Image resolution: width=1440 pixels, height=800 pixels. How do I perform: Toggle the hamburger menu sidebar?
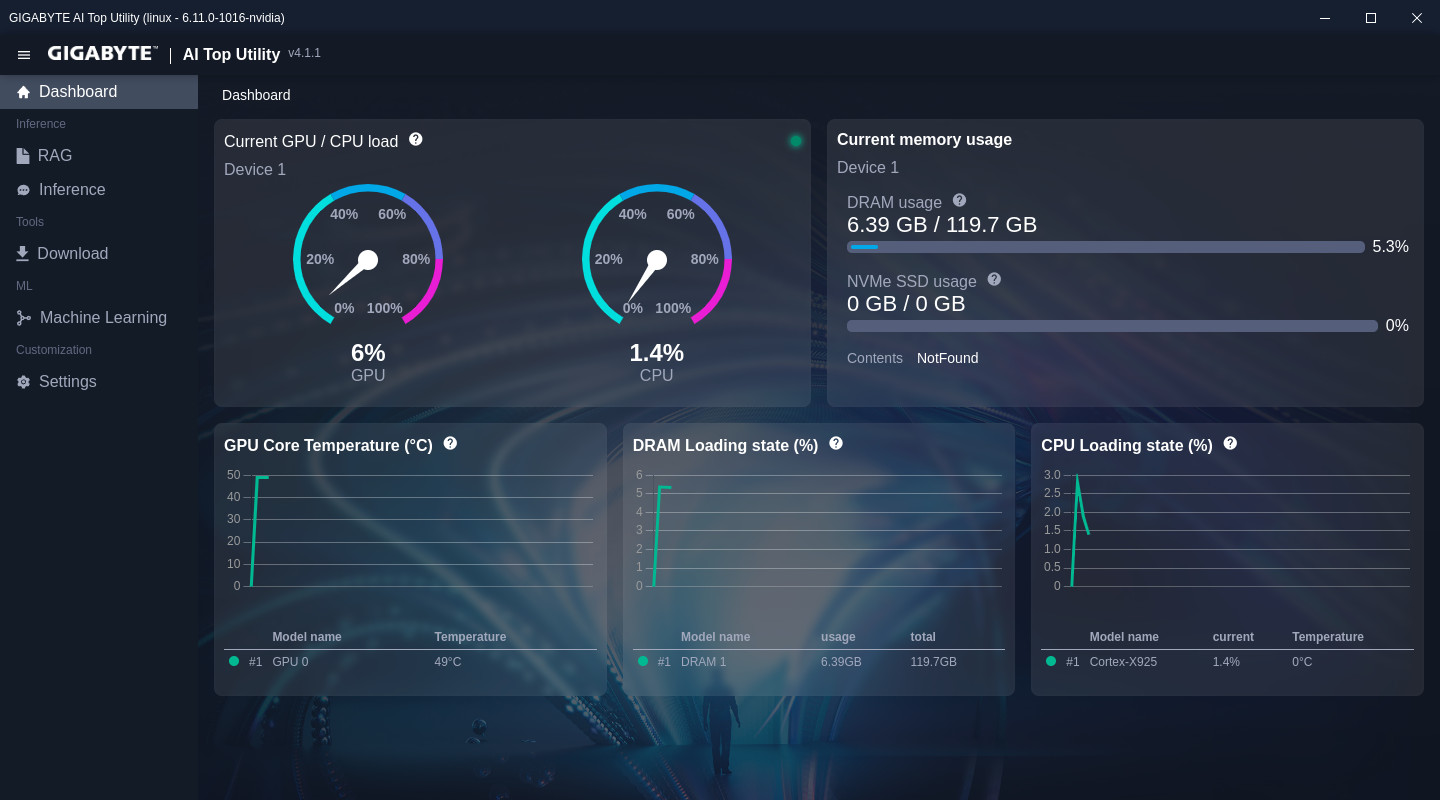click(x=24, y=55)
